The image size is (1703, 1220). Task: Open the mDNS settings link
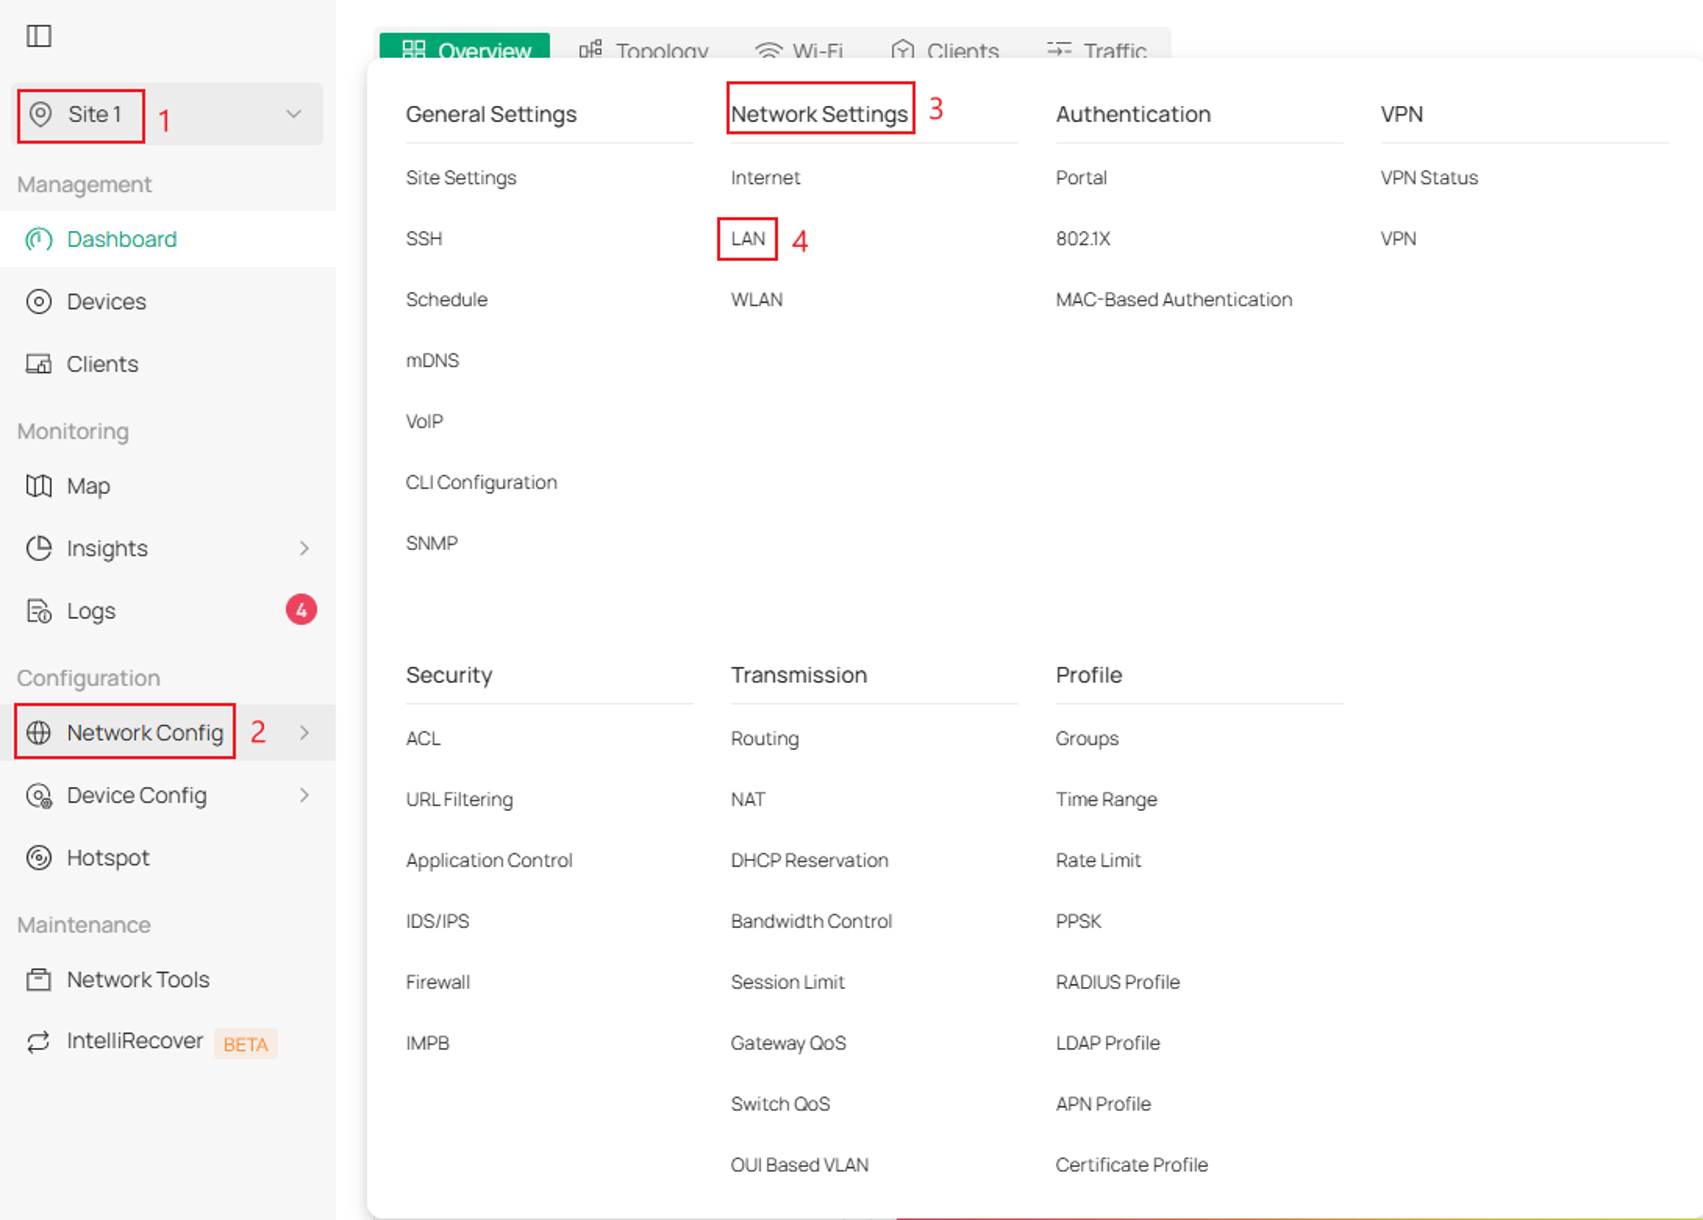coord(433,361)
